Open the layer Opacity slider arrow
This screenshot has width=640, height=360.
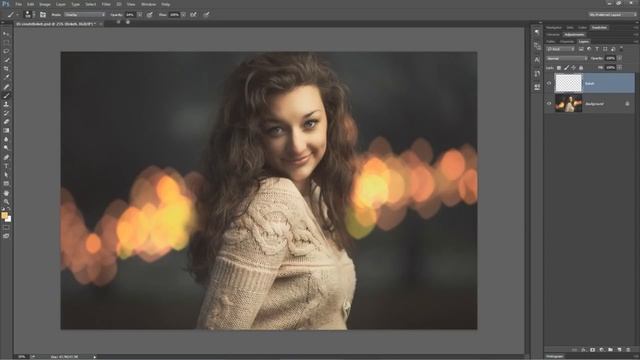pos(620,58)
